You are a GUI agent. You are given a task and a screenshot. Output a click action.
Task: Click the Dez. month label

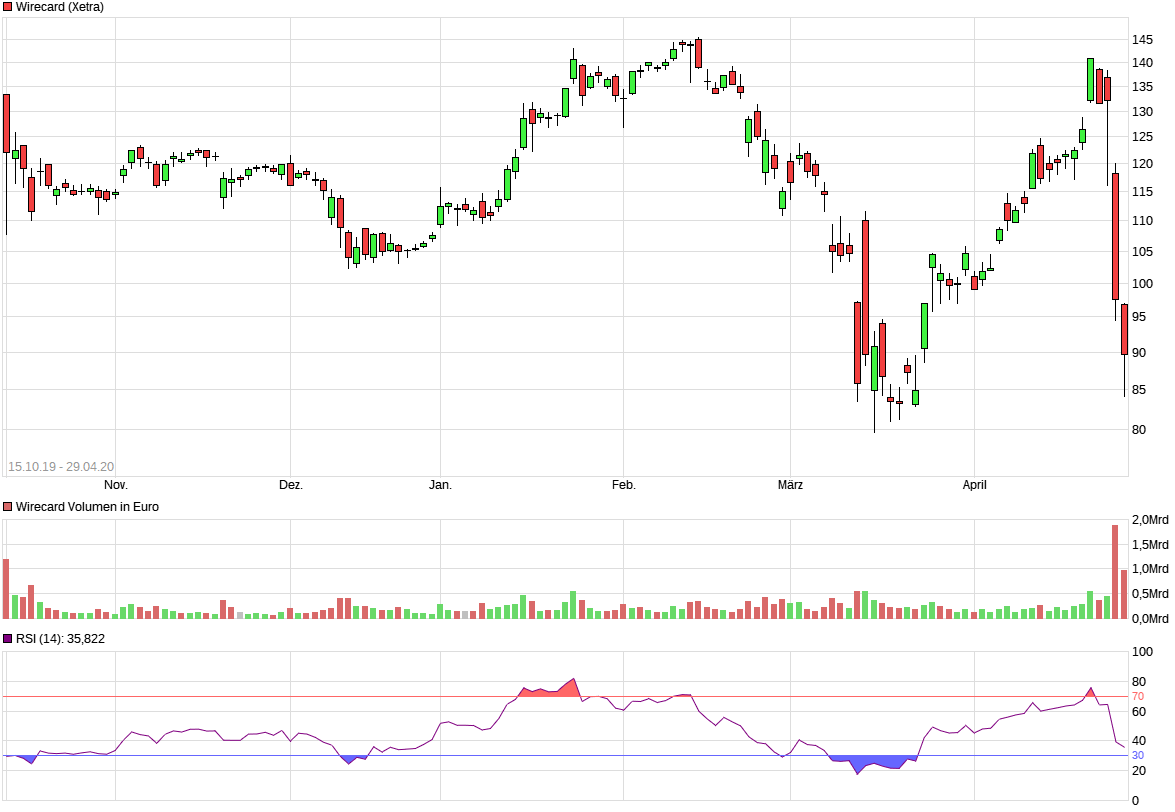tap(291, 485)
